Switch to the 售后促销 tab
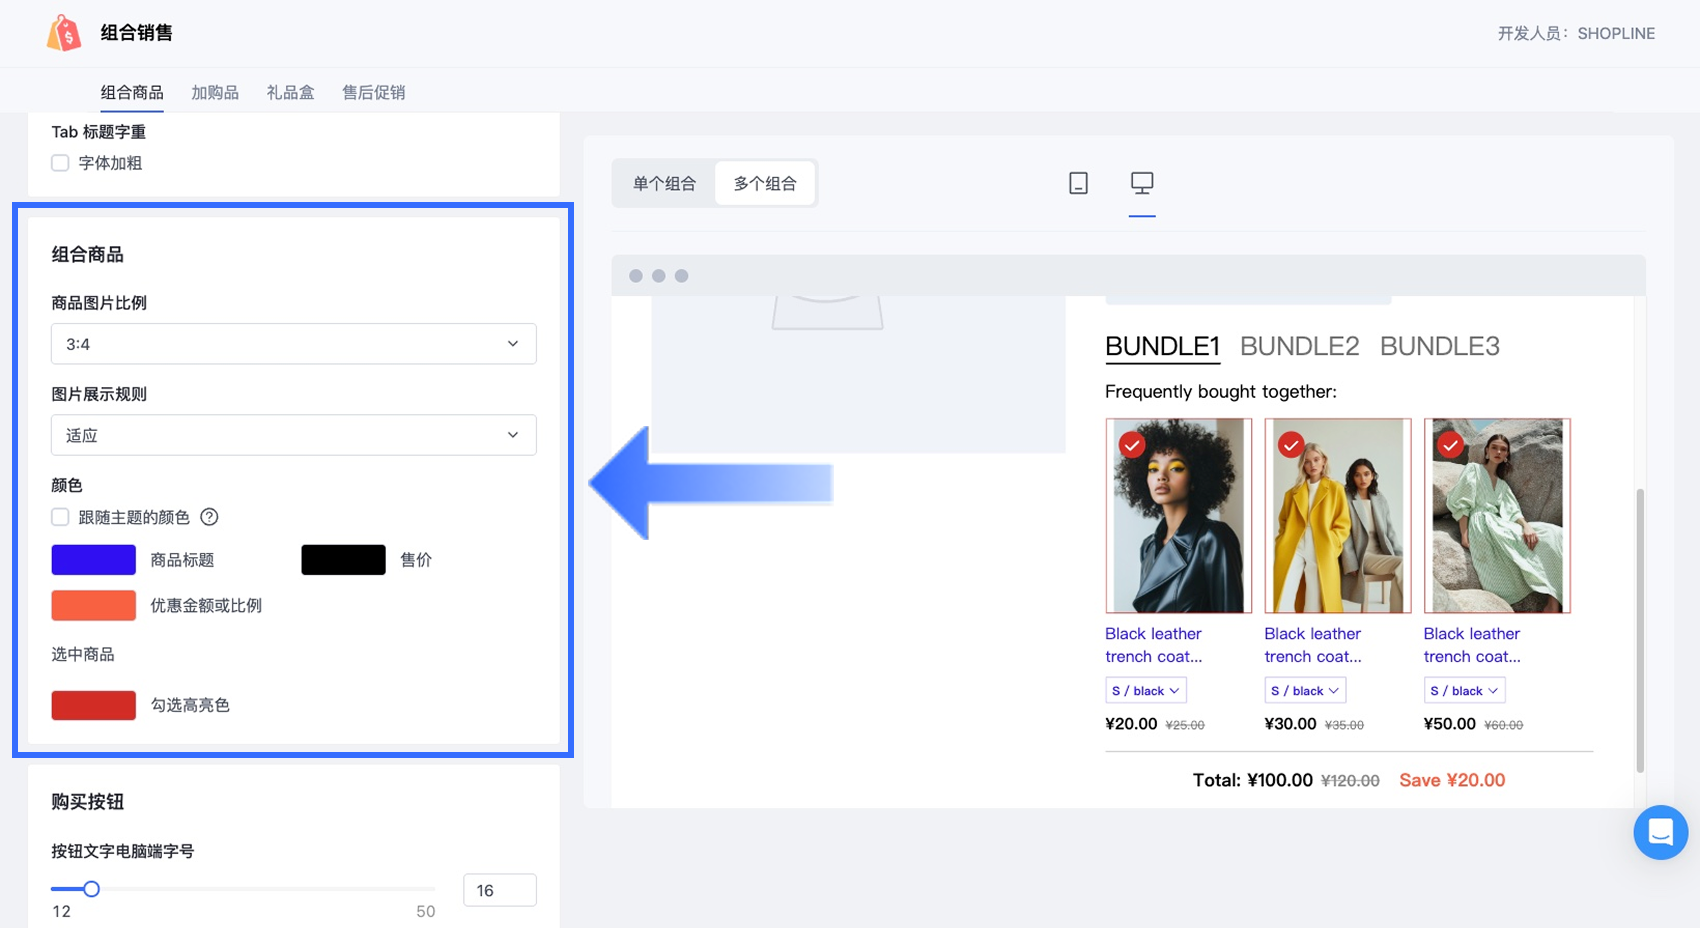The width and height of the screenshot is (1700, 928). [x=373, y=92]
